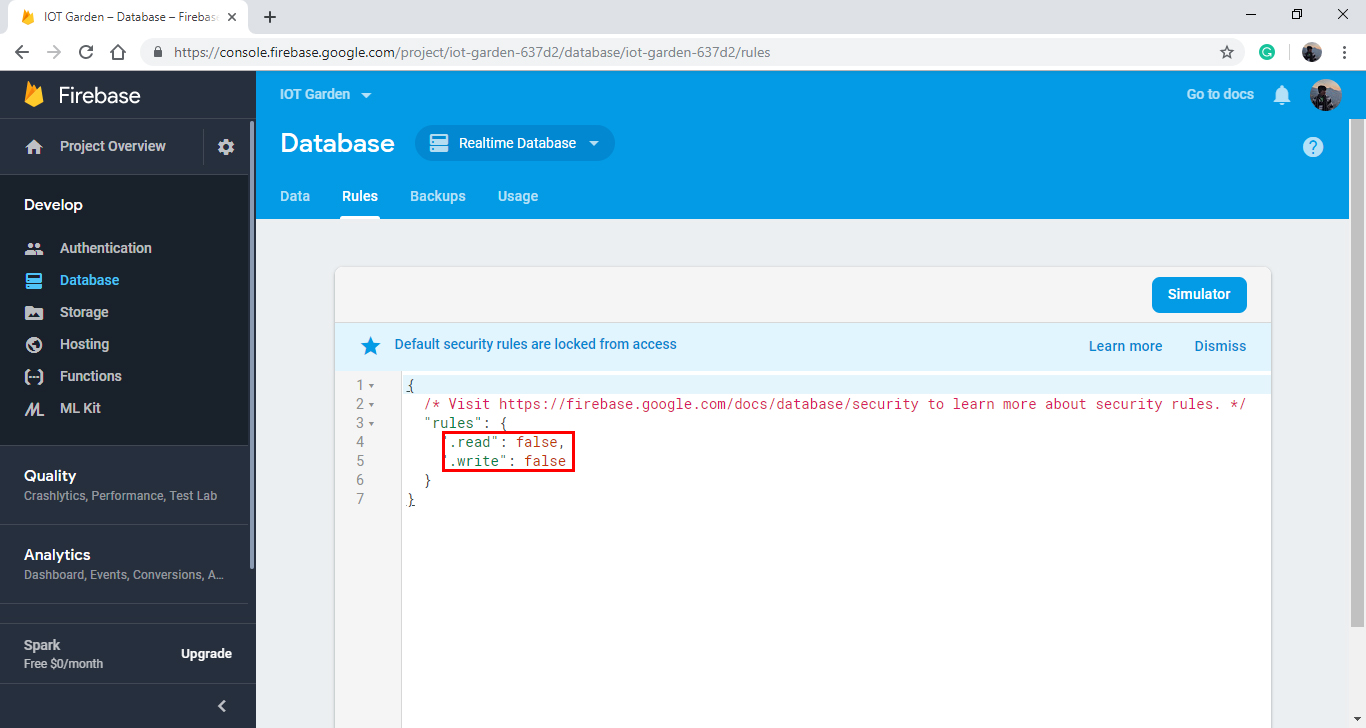Open project settings gear icon
This screenshot has width=1366, height=728.
226,147
